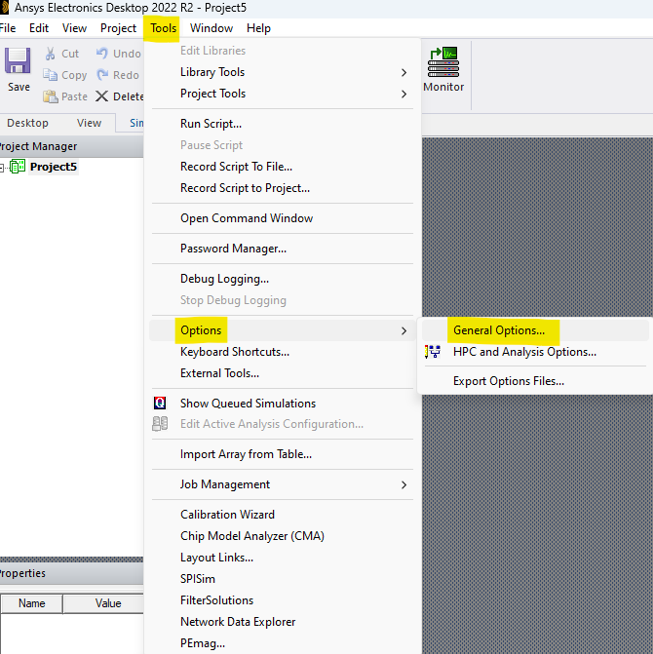
Task: Click the Undo arrow icon
Action: [102, 54]
